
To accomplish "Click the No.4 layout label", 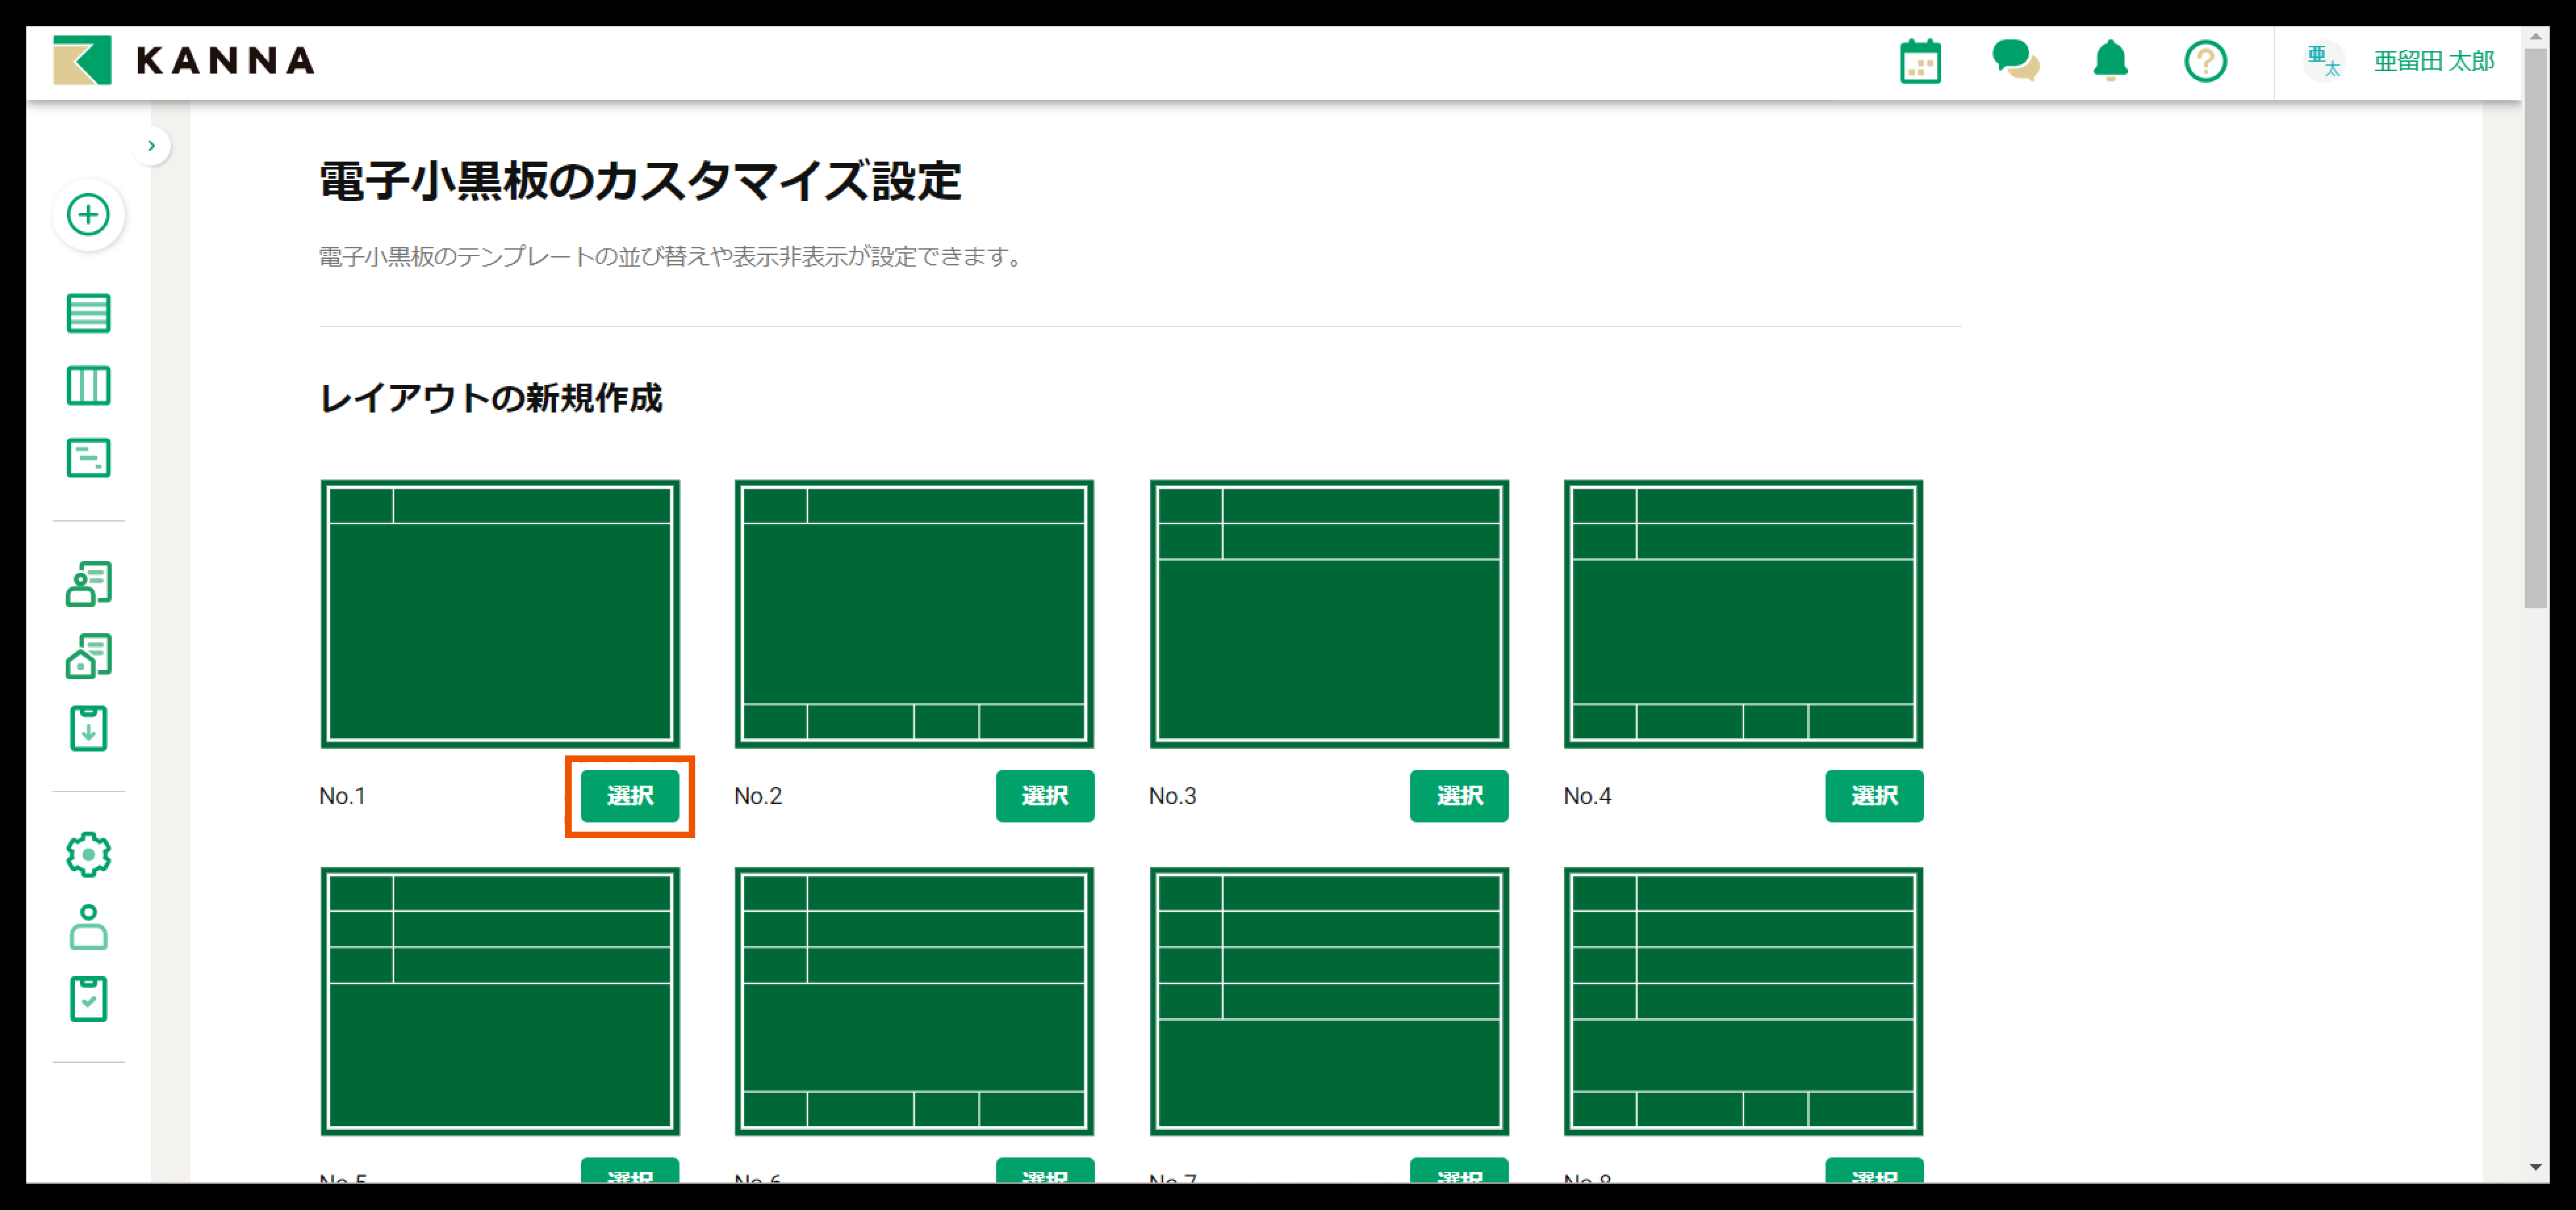I will [x=1587, y=796].
